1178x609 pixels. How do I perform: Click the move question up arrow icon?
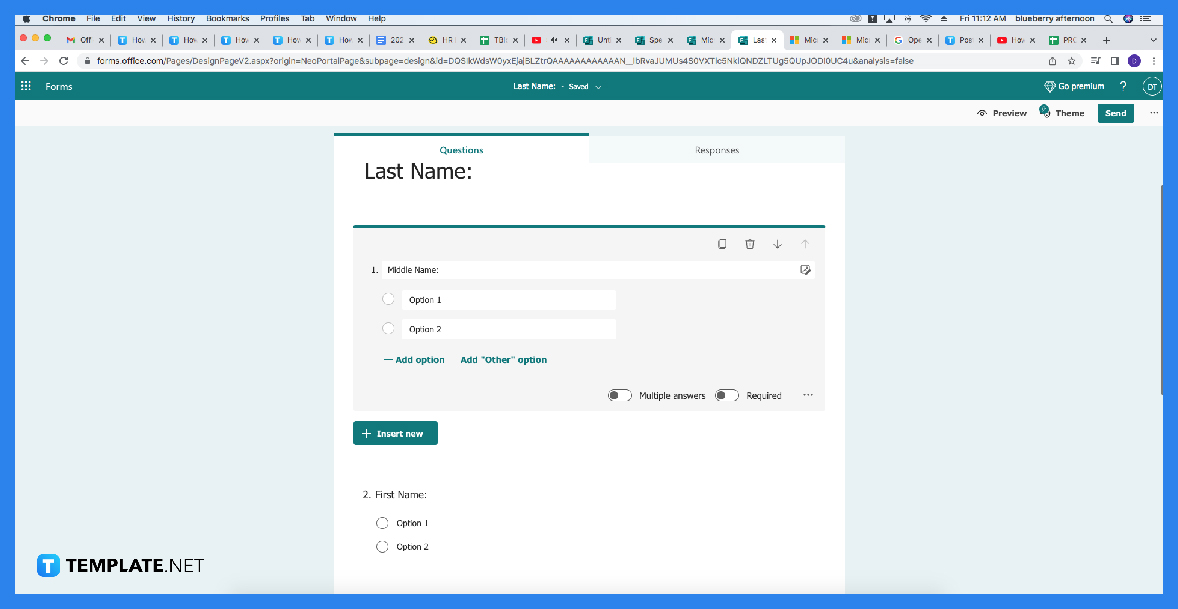click(x=804, y=243)
